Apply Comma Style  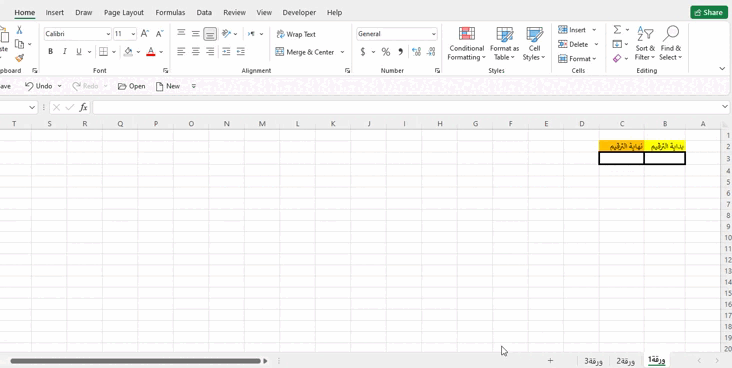(400, 52)
